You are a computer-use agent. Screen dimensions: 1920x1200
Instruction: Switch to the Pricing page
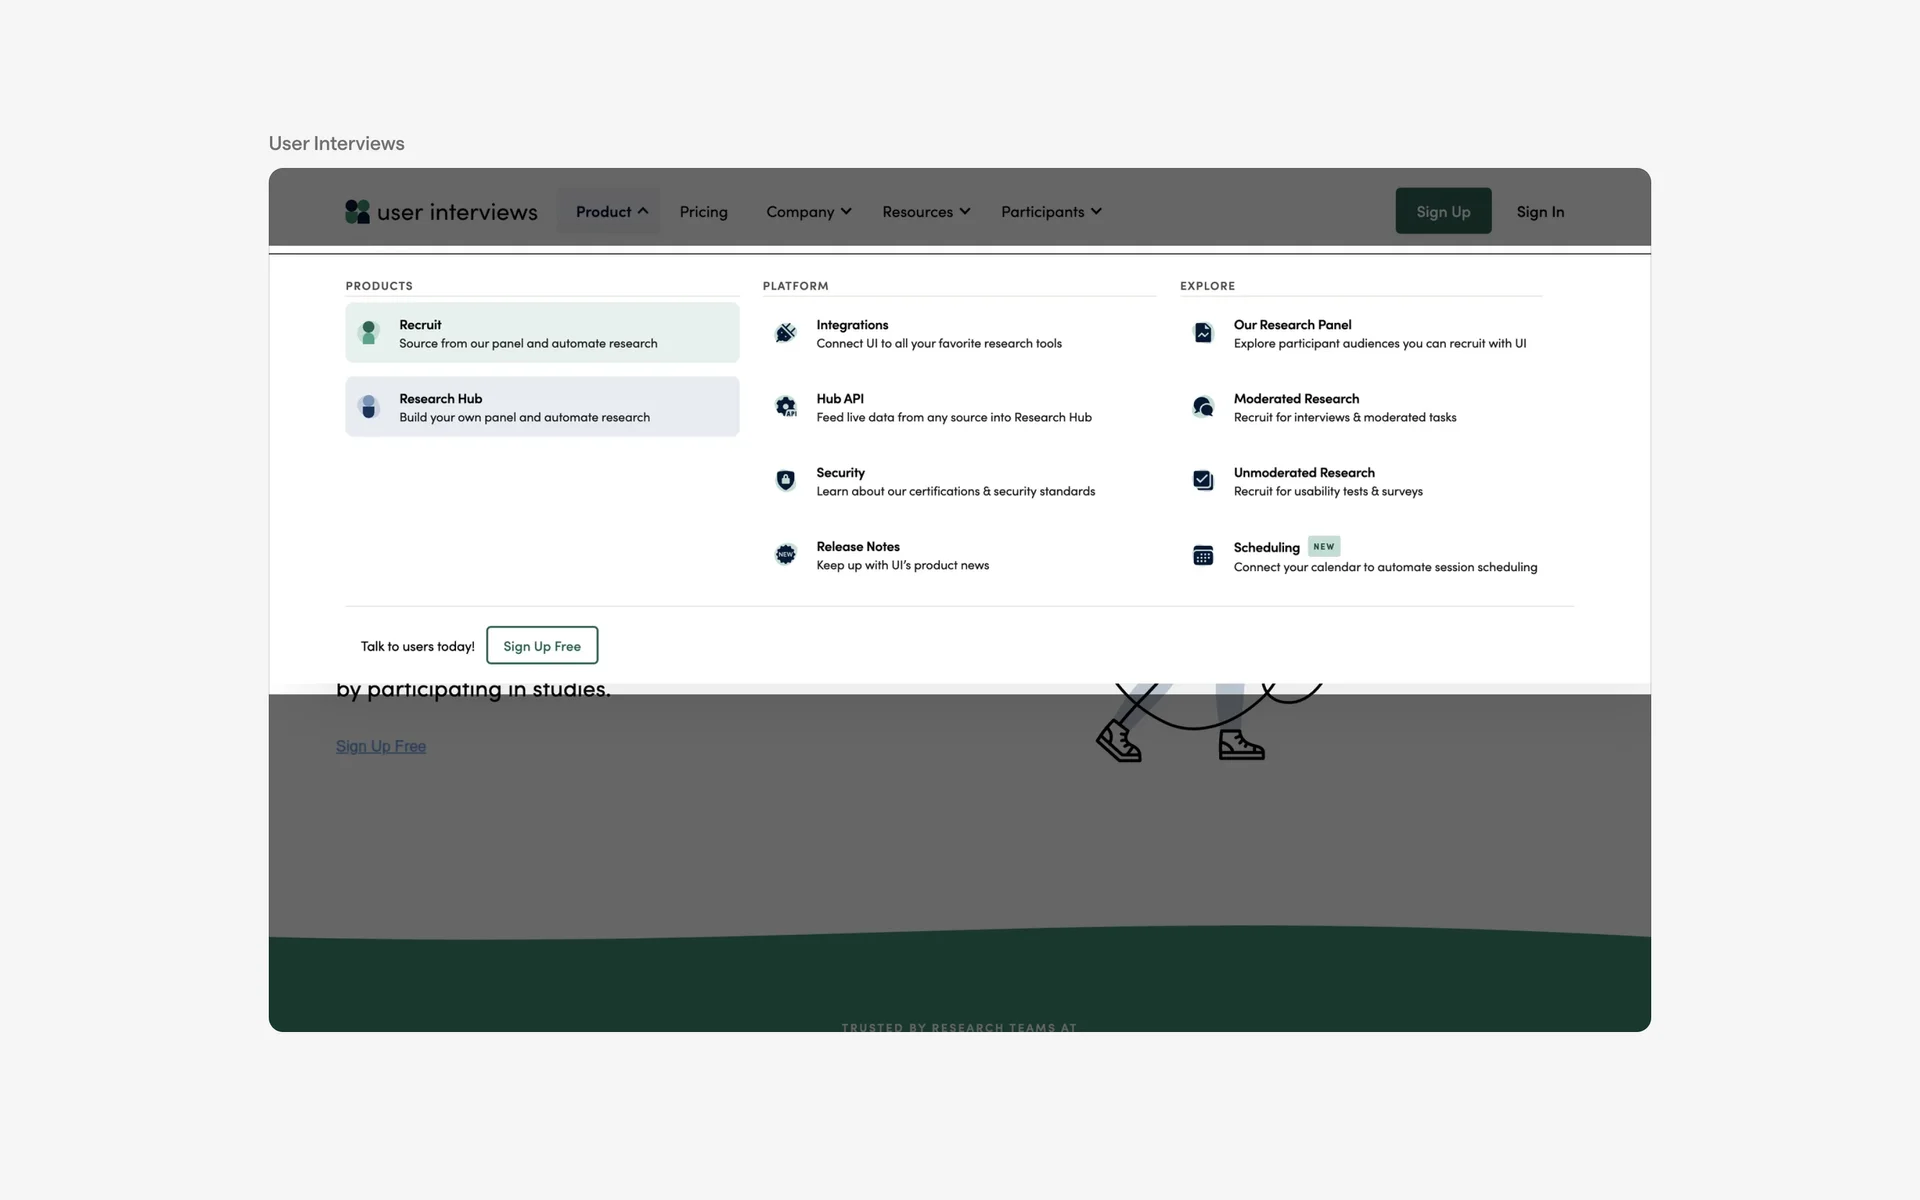(x=703, y=211)
